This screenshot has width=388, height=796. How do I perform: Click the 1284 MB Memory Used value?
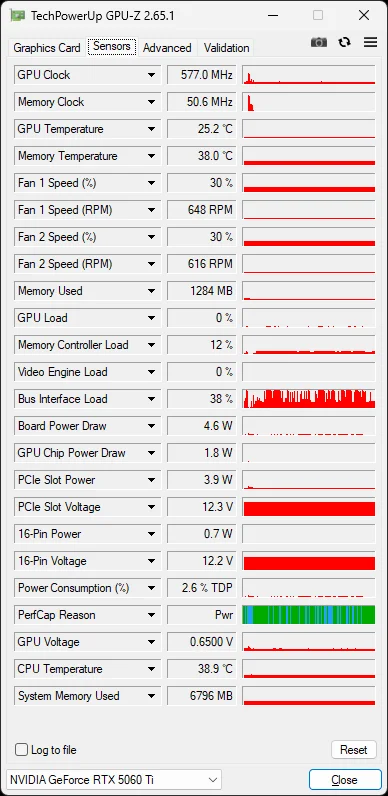(202, 291)
